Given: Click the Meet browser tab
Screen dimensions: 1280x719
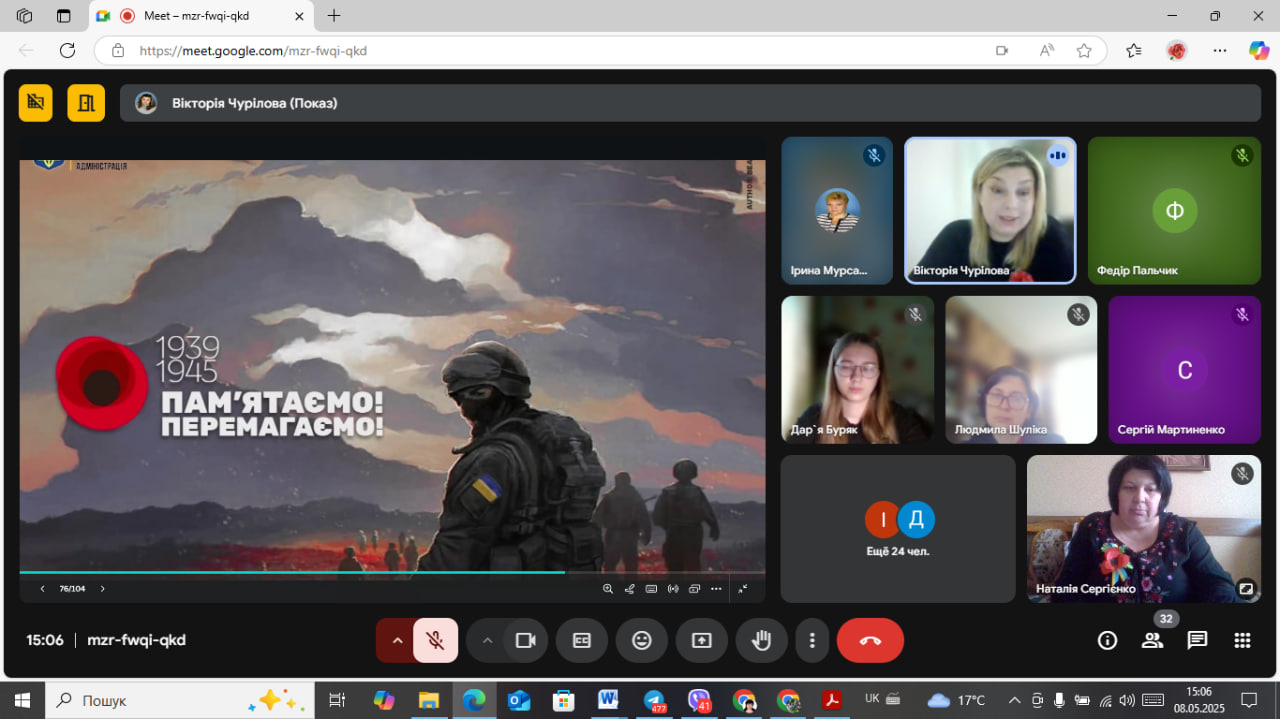Looking at the screenshot, I should (200, 16).
